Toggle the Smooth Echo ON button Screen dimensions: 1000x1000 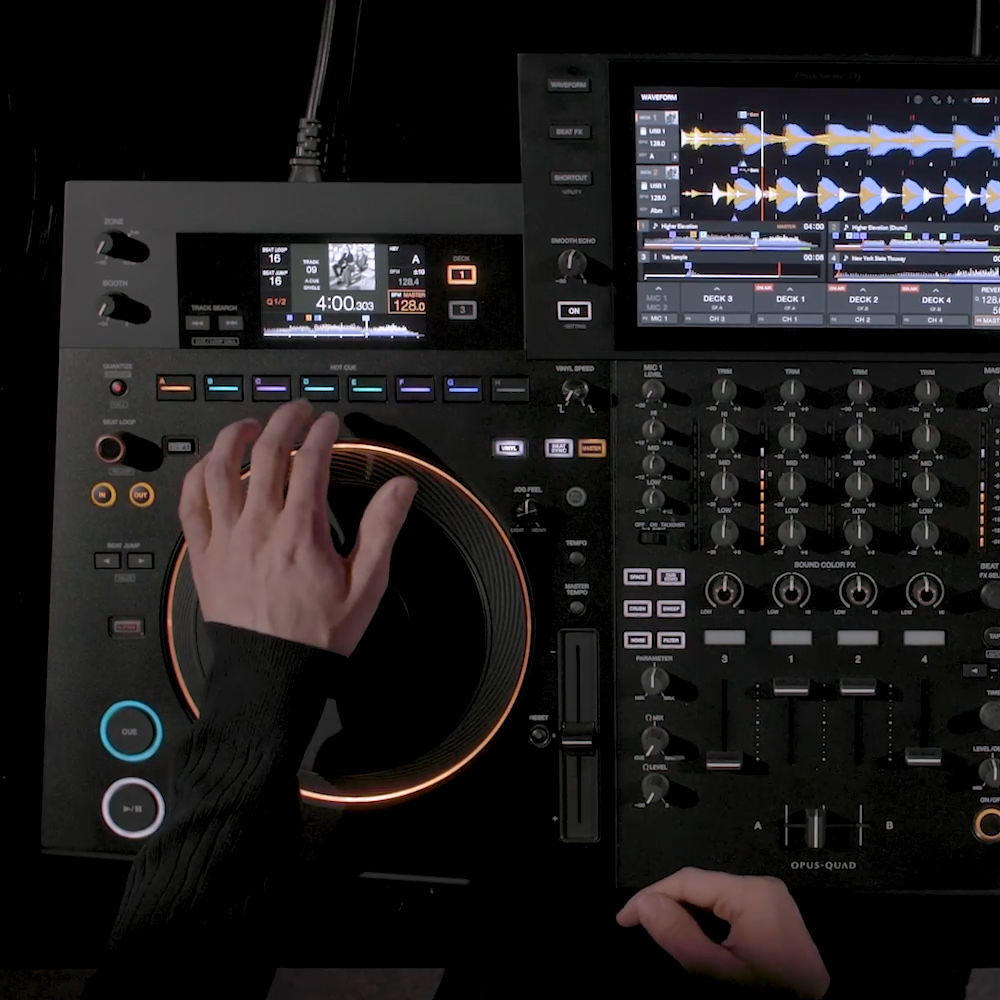(574, 311)
